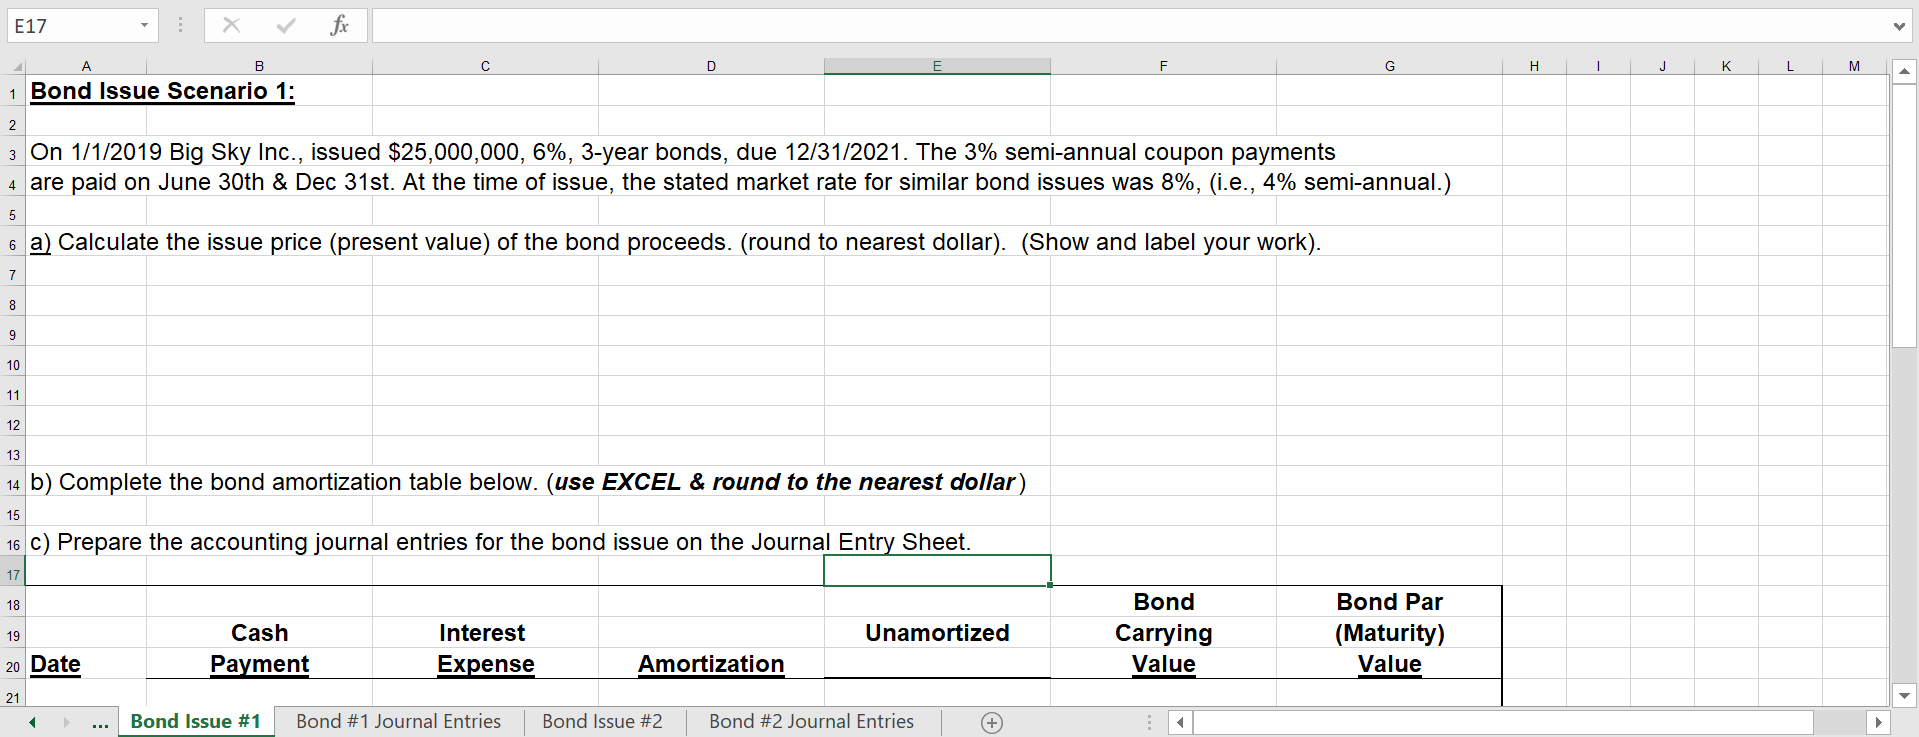Click inside the formula bar input
Screen dimensions: 1919x737
coord(1130,26)
